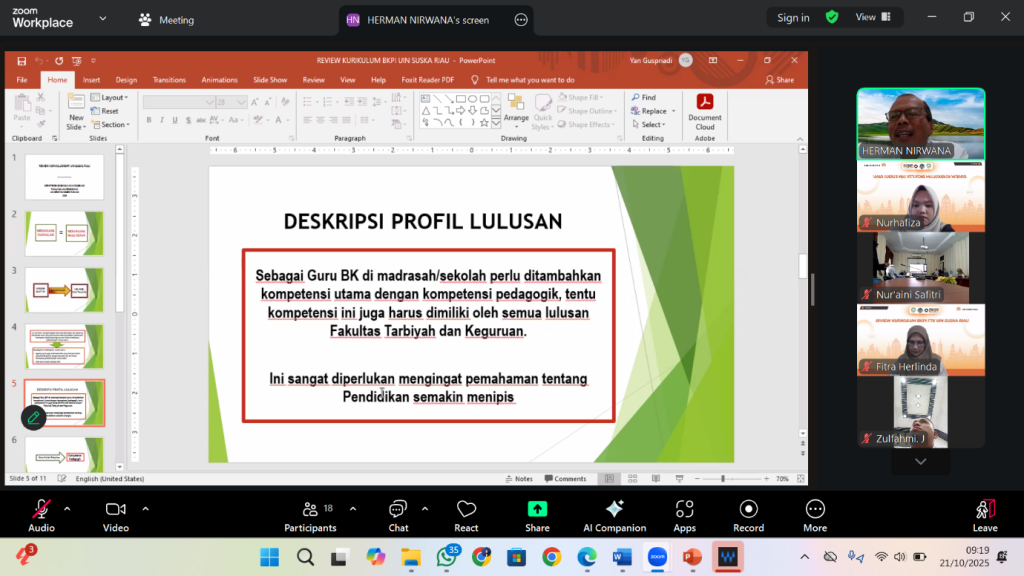This screenshot has height=576, width=1024.
Task: Click the Sign in button
Action: (793, 17)
